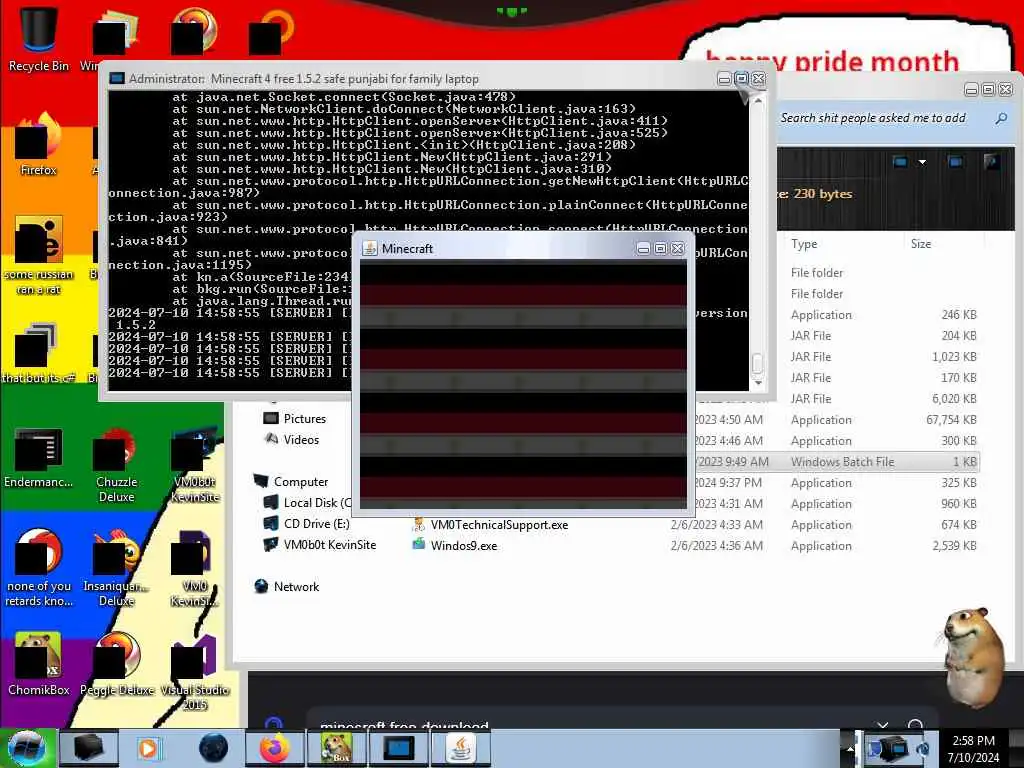Click the 67,754 KB Application row
This screenshot has width=1024, height=768.
(836, 419)
